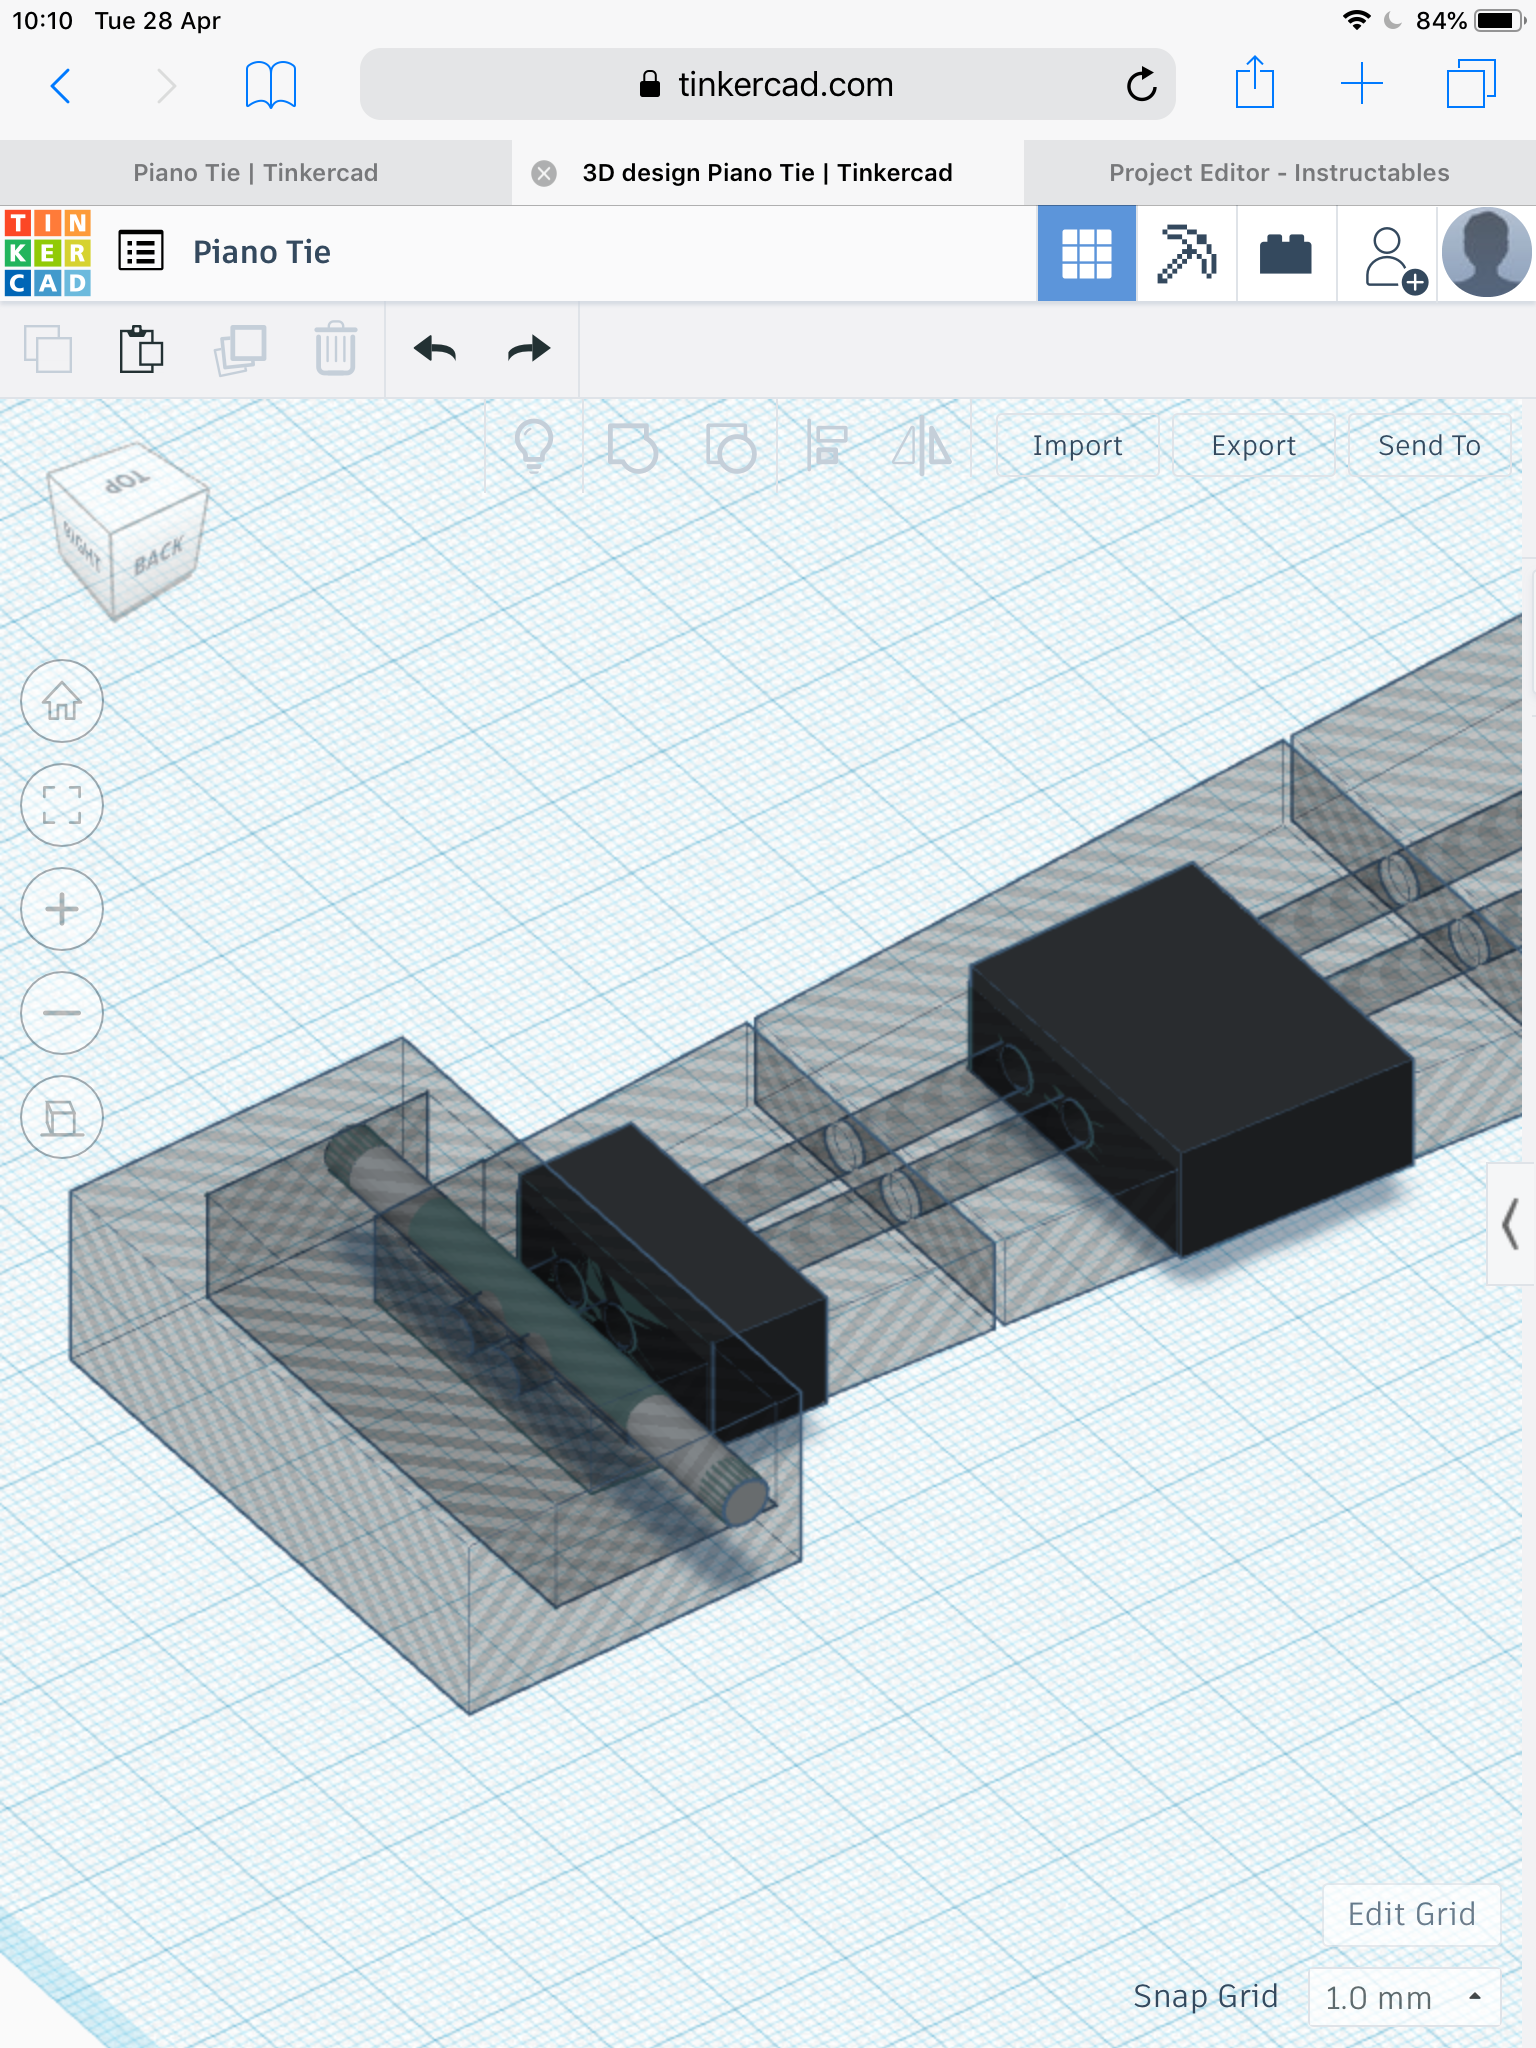Click the Import button
The height and width of the screenshot is (2048, 1536).
coord(1077,446)
